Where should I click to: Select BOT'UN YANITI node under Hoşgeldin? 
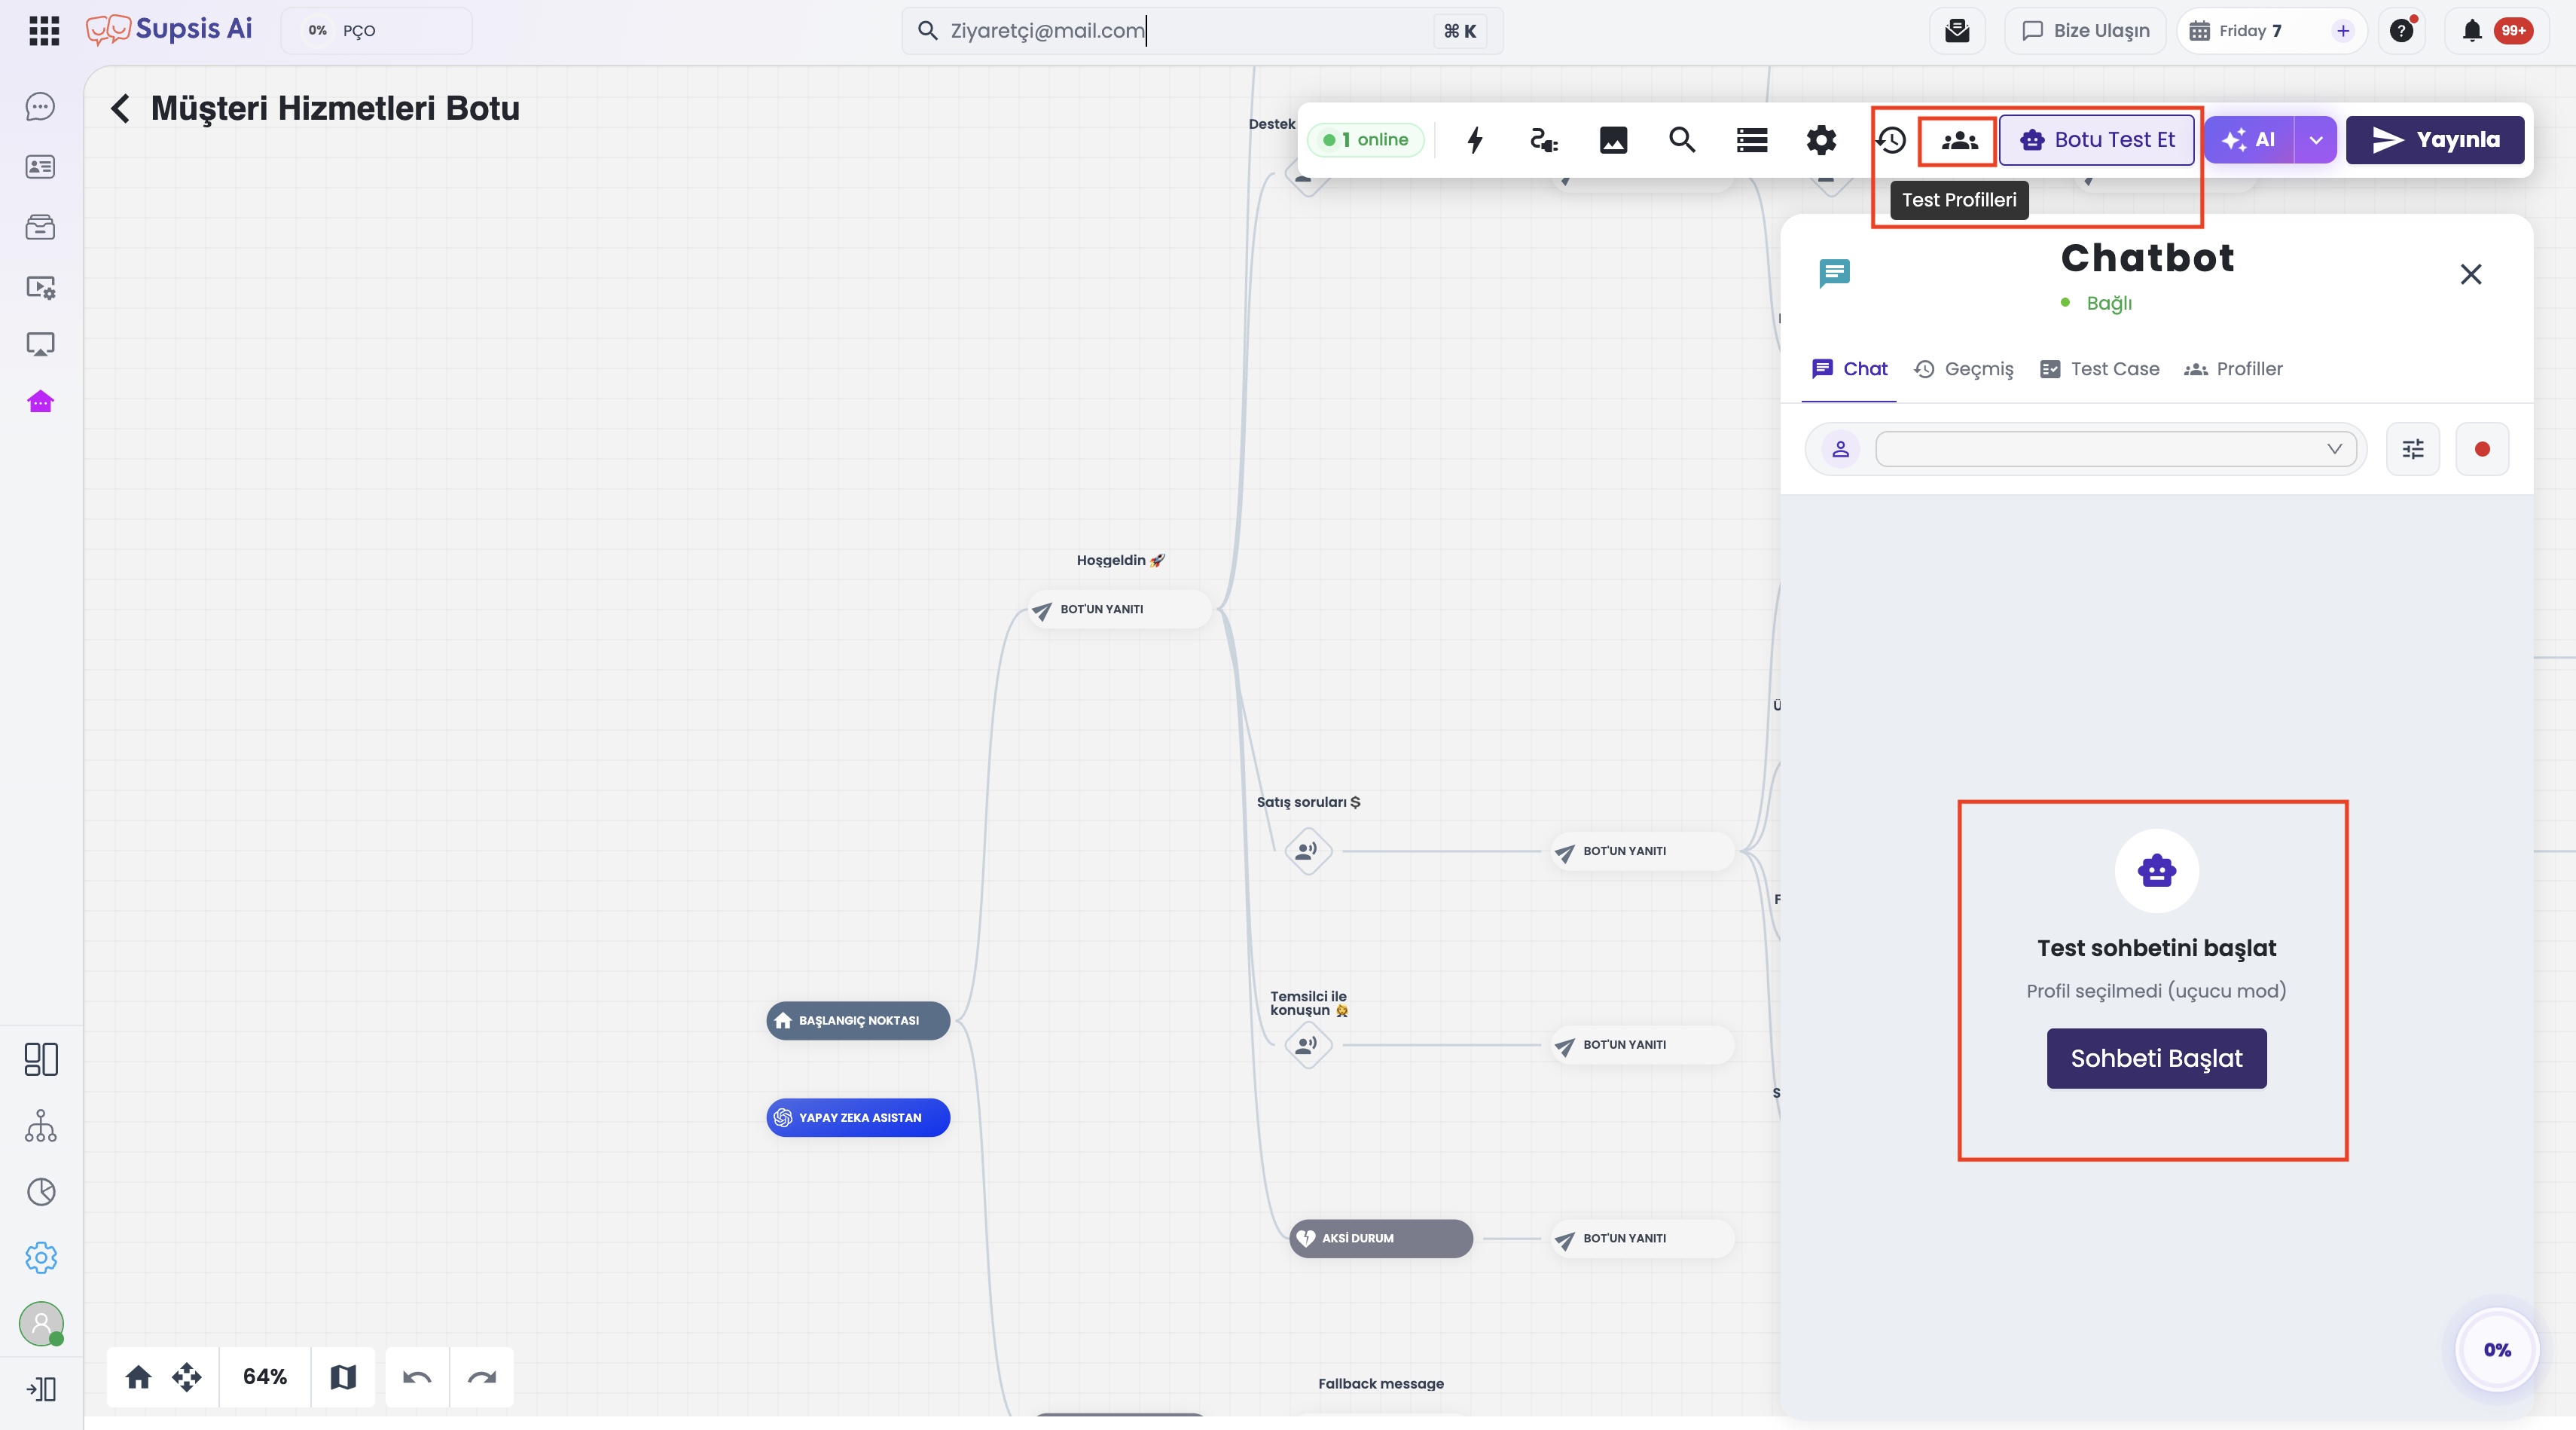point(1120,609)
